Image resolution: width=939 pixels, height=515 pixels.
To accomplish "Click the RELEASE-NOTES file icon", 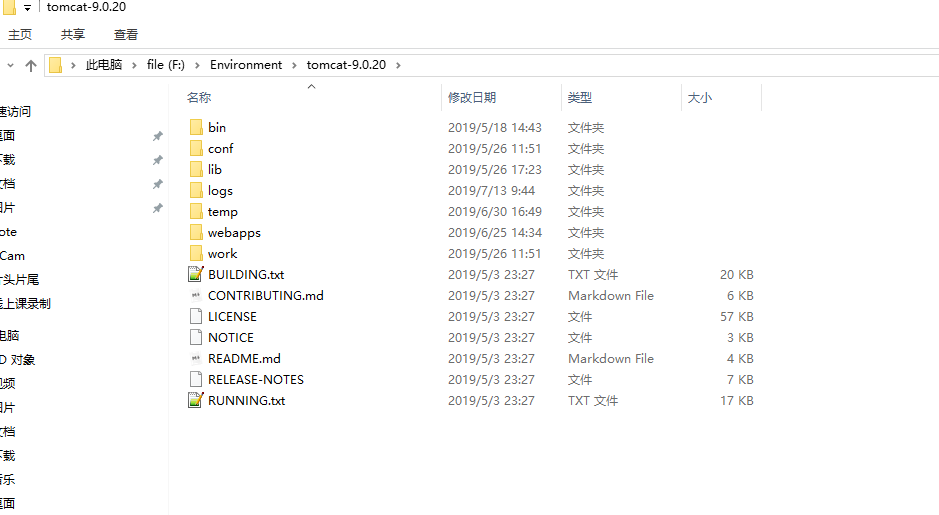I will 196,379.
